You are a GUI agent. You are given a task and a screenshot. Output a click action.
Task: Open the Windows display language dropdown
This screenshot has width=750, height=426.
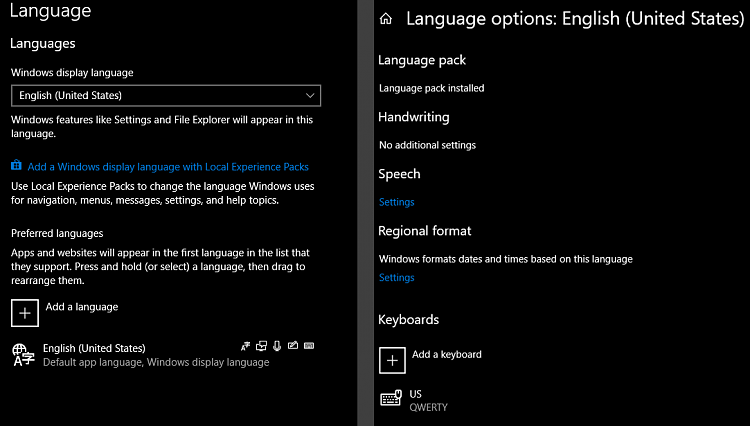[166, 96]
